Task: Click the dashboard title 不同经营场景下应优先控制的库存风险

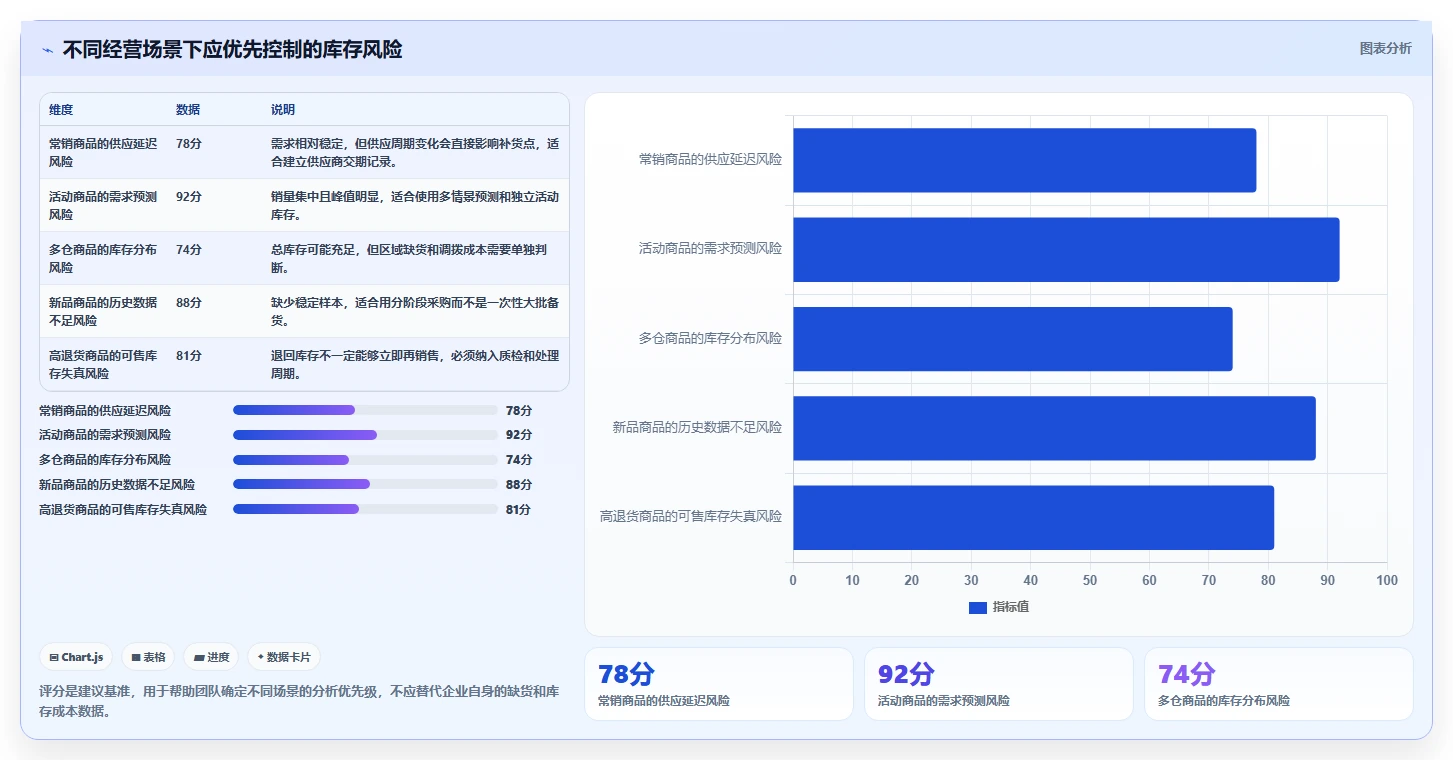Action: pyautogui.click(x=233, y=49)
